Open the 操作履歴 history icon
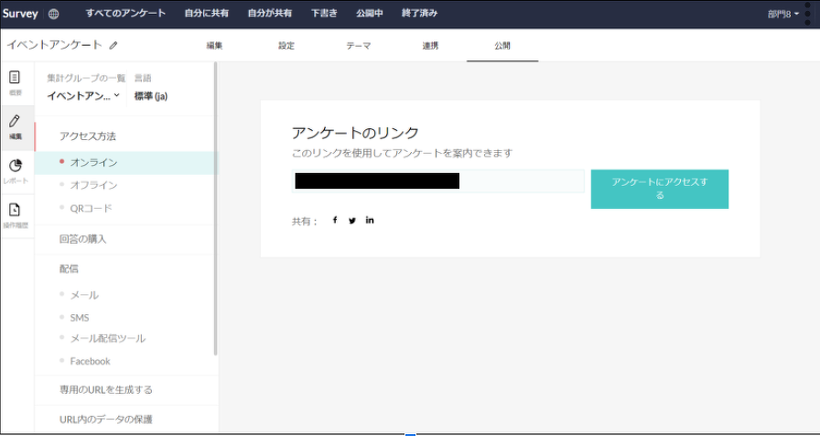Screen dimensions: 820x436 pos(15,213)
